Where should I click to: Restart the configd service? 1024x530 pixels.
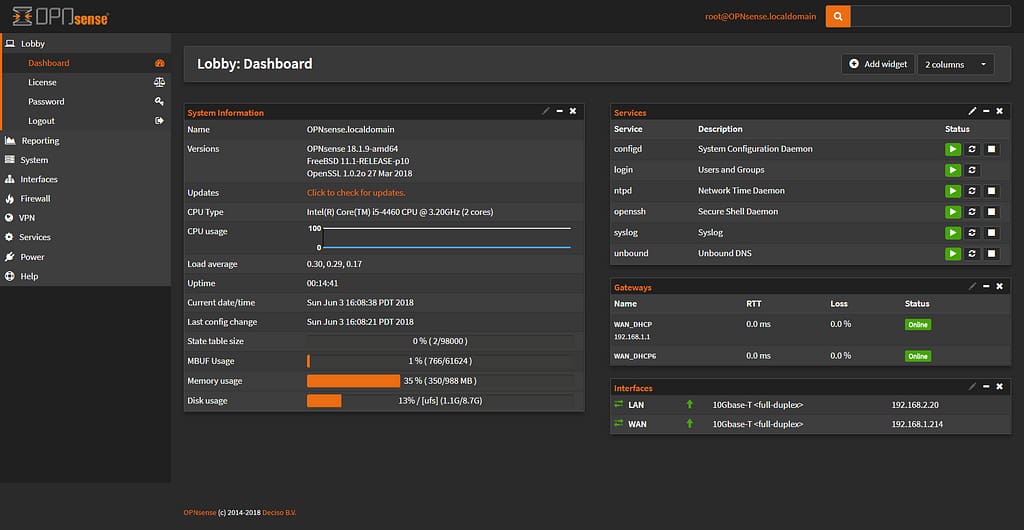pyautogui.click(x=972, y=149)
